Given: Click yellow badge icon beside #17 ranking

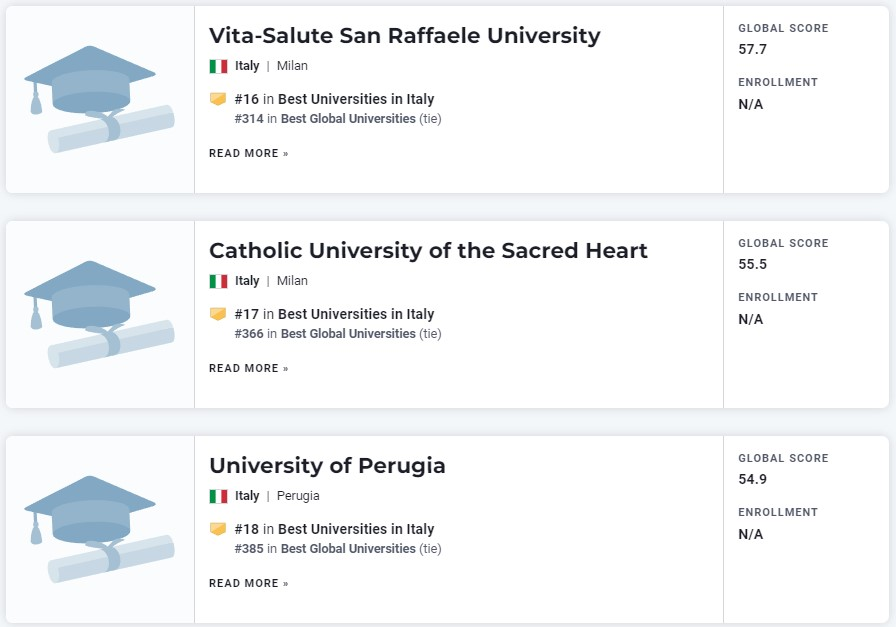Looking at the screenshot, I should (218, 314).
